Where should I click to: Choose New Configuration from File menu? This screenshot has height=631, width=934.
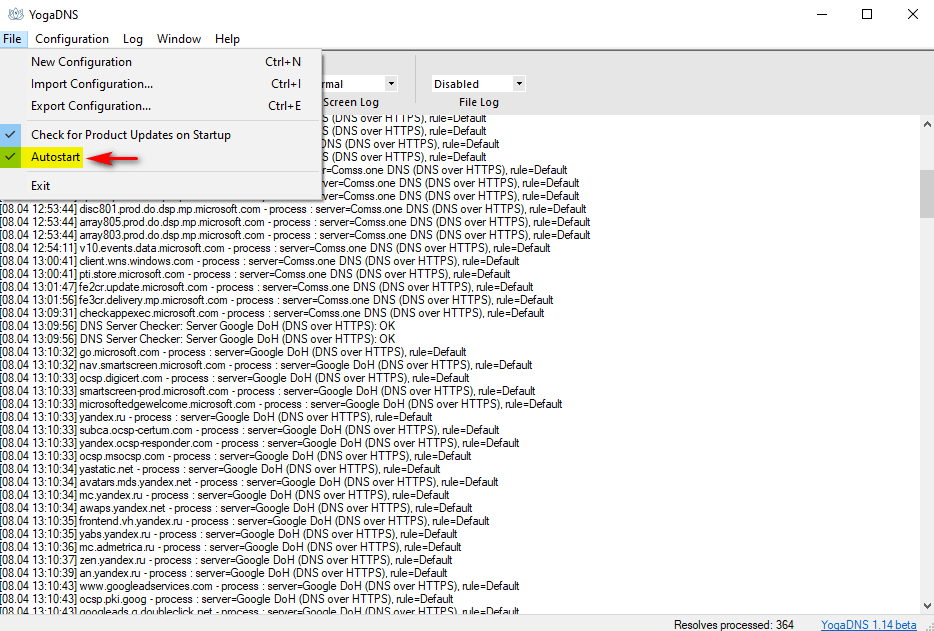[161, 62]
